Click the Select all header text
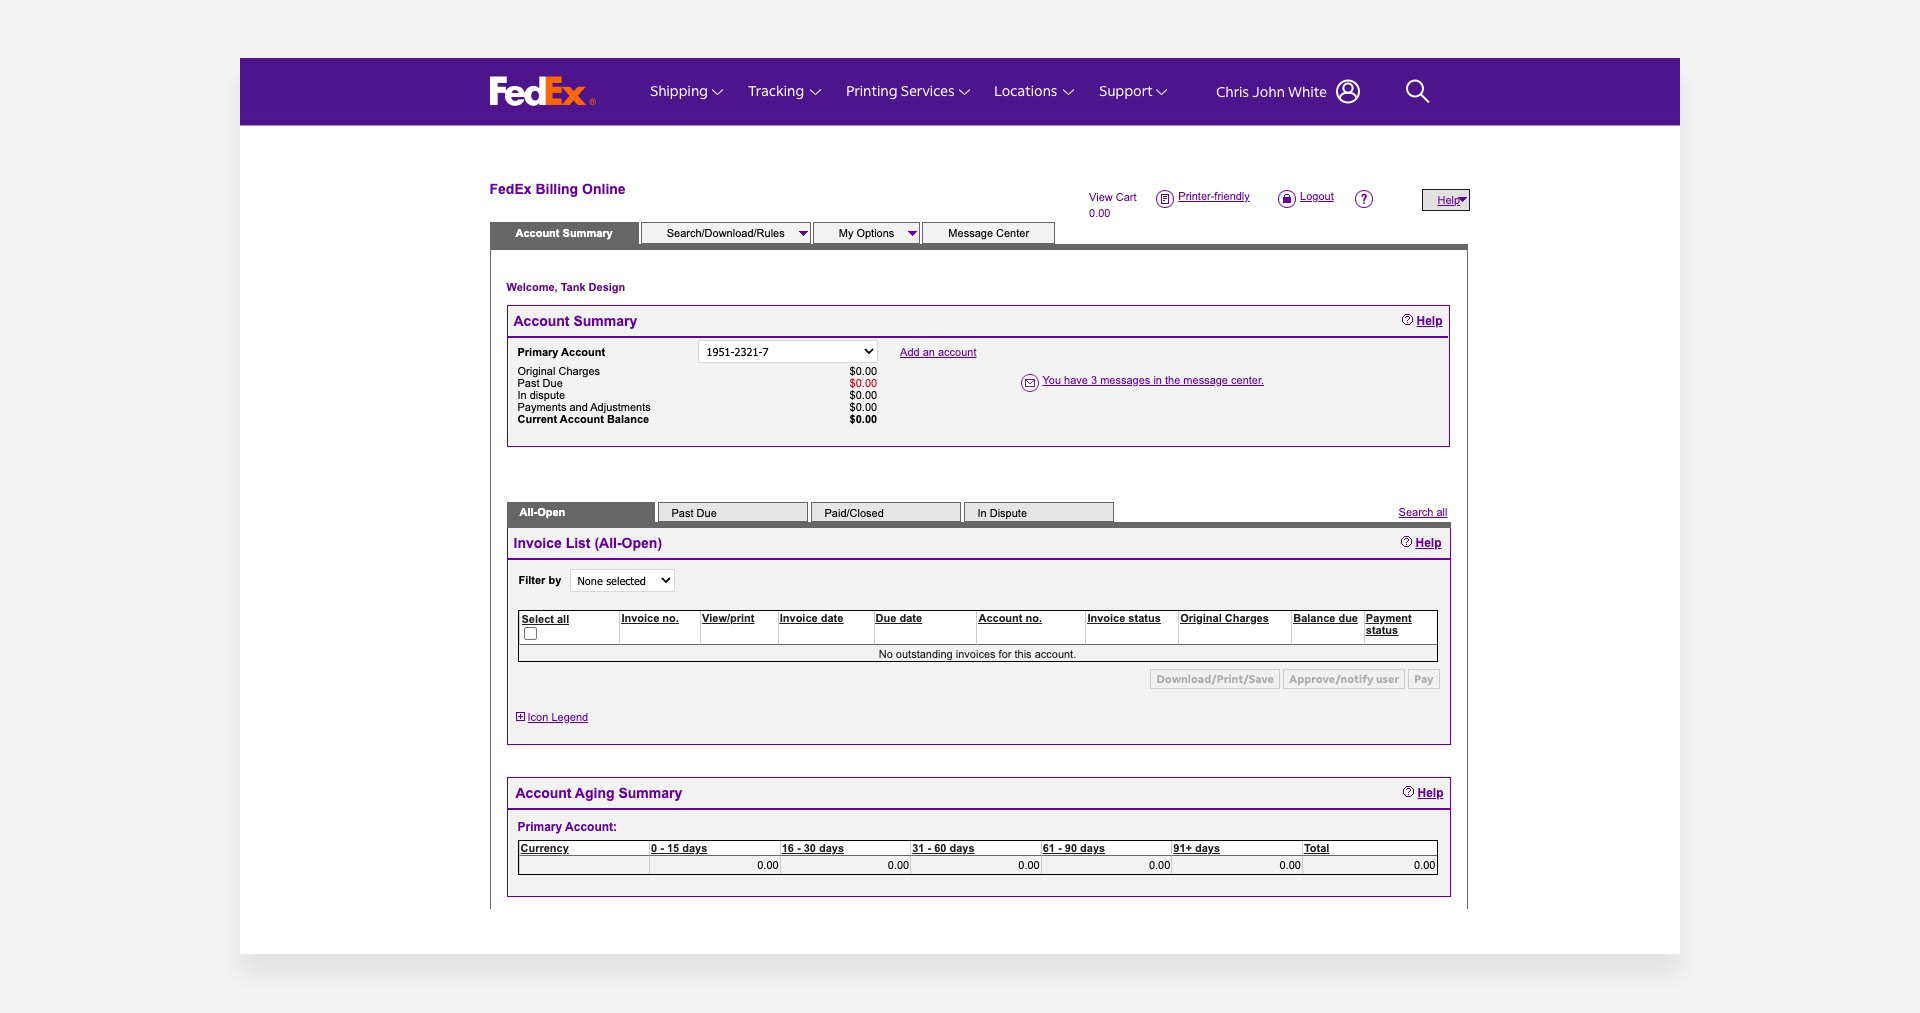 tap(545, 619)
